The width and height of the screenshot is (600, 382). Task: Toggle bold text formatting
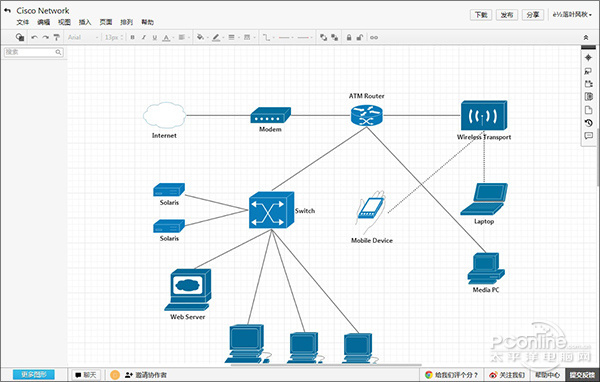(132, 37)
